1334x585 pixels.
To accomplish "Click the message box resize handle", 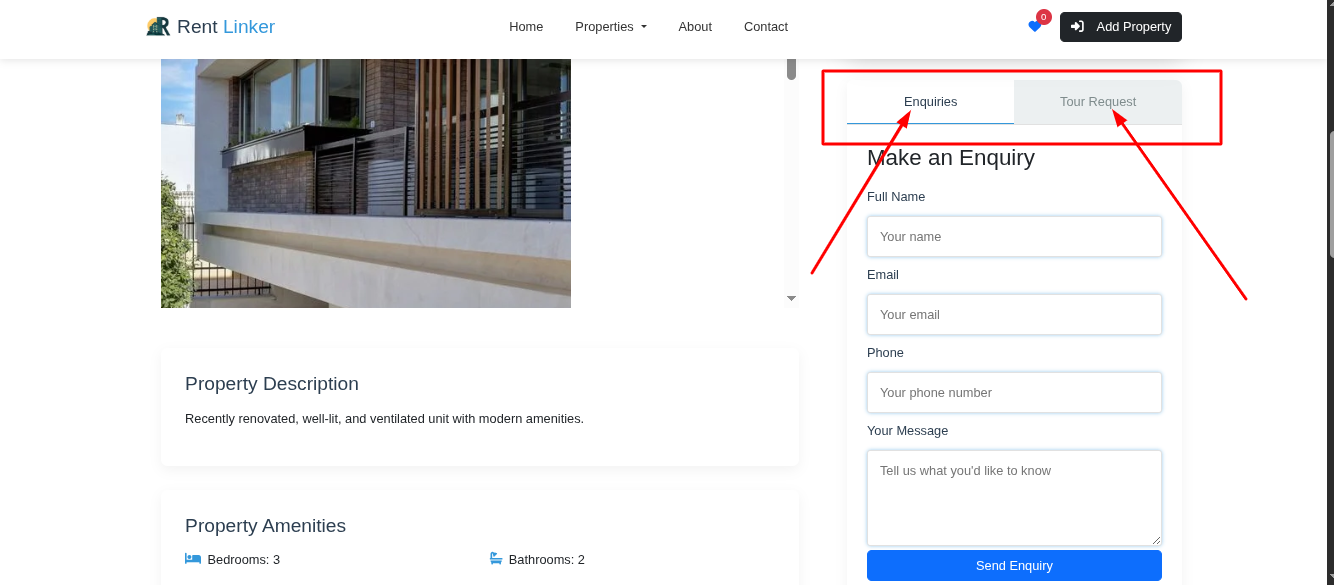I will pos(1156,540).
